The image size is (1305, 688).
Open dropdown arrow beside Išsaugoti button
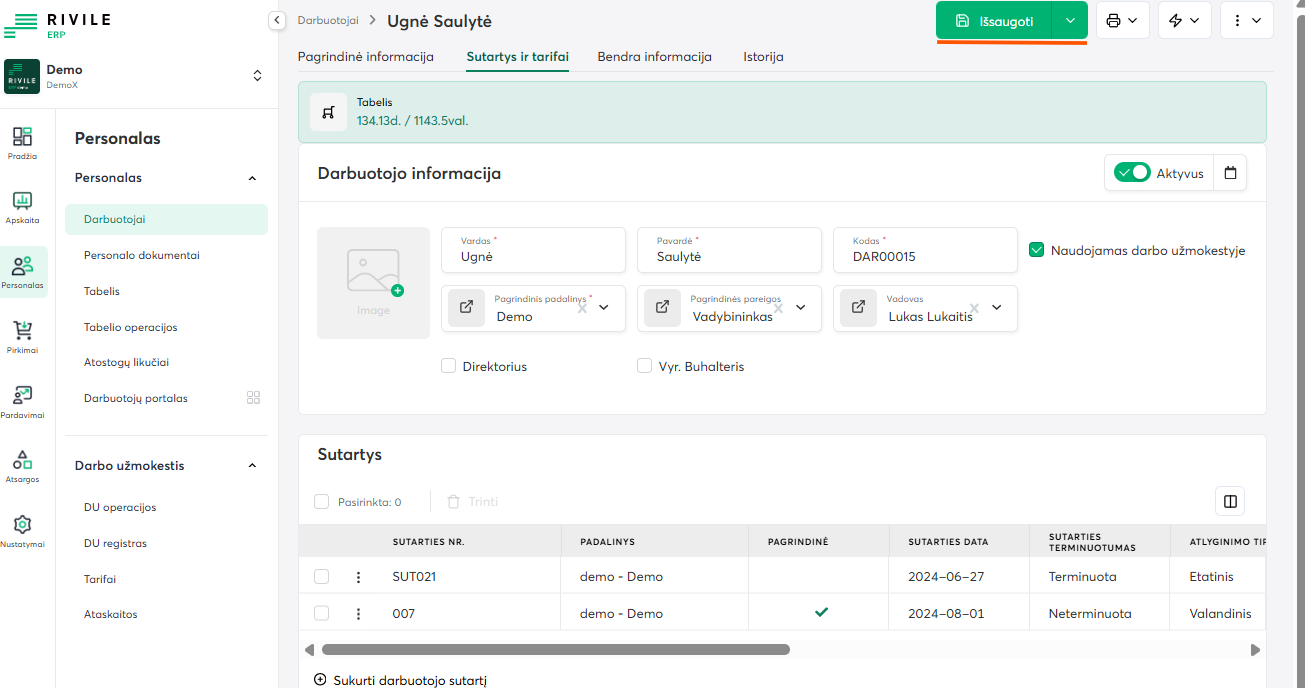tap(1070, 21)
